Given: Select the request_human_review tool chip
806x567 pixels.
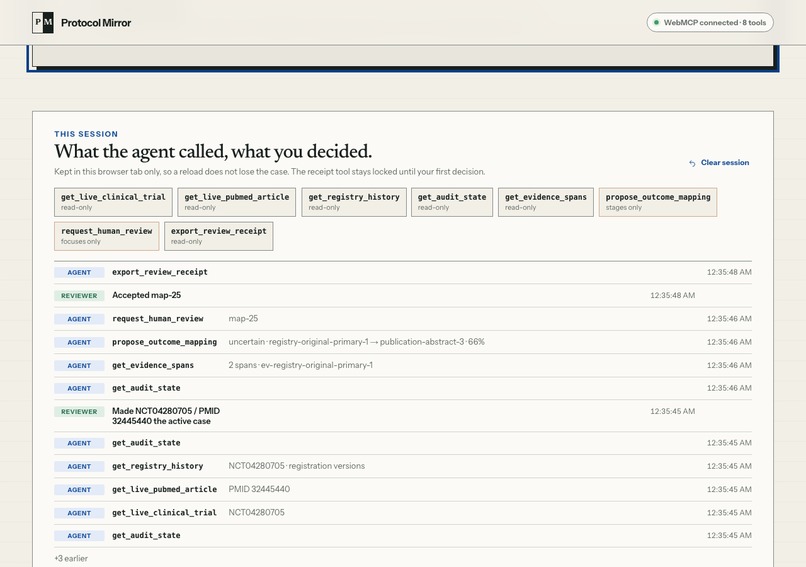Looking at the screenshot, I should 106,236.
